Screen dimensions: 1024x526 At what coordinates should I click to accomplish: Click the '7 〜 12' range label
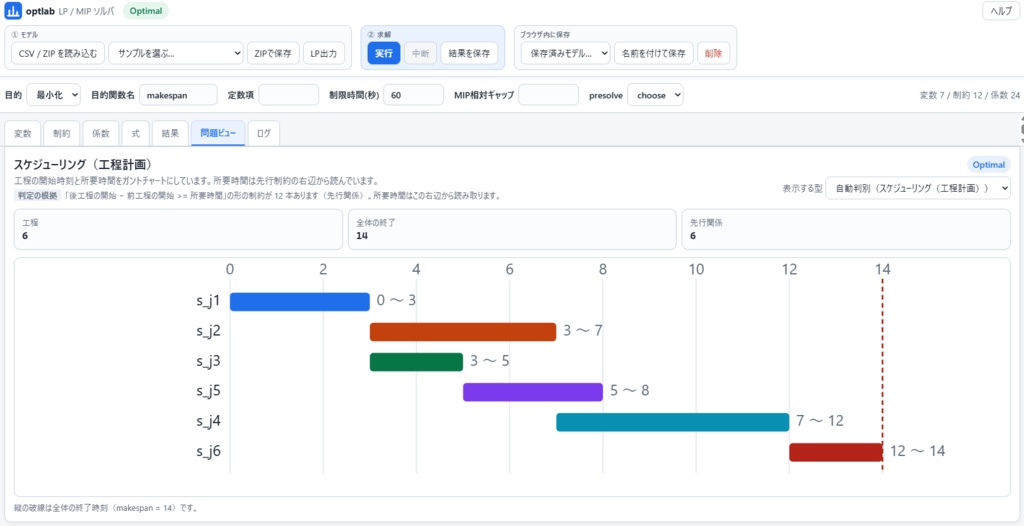pos(820,421)
